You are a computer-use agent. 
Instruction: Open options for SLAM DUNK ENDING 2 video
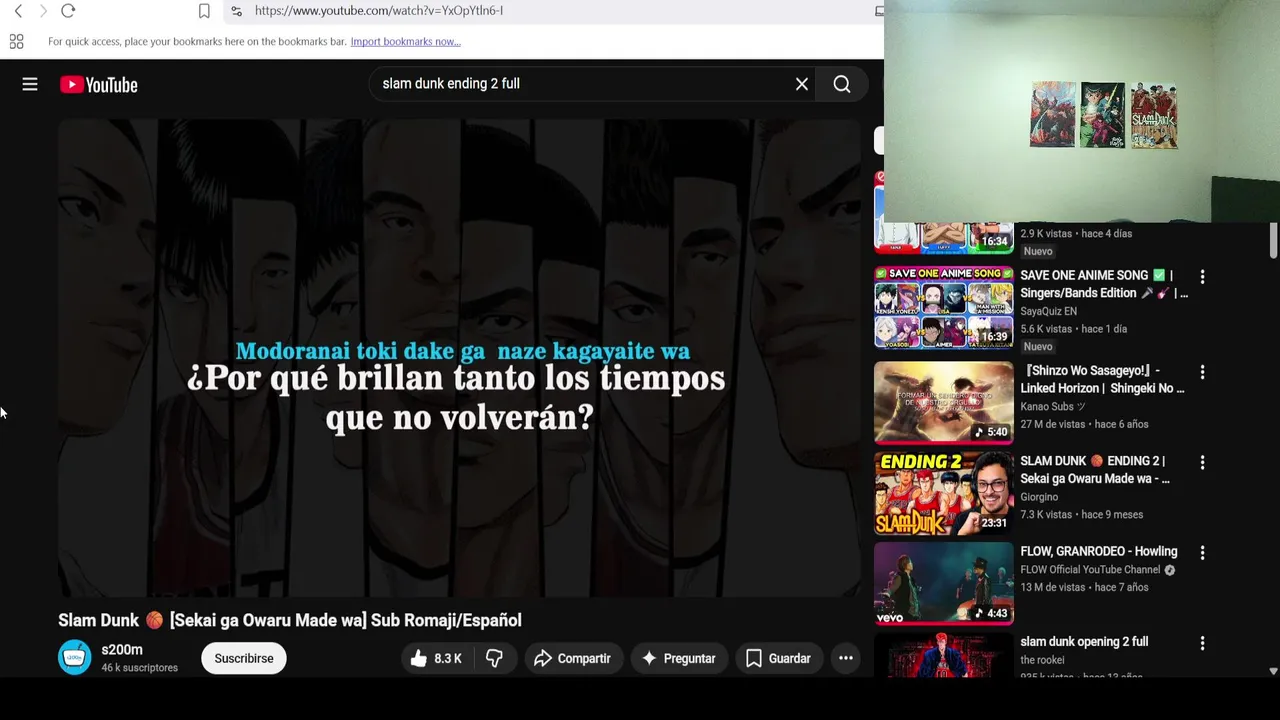1202,463
